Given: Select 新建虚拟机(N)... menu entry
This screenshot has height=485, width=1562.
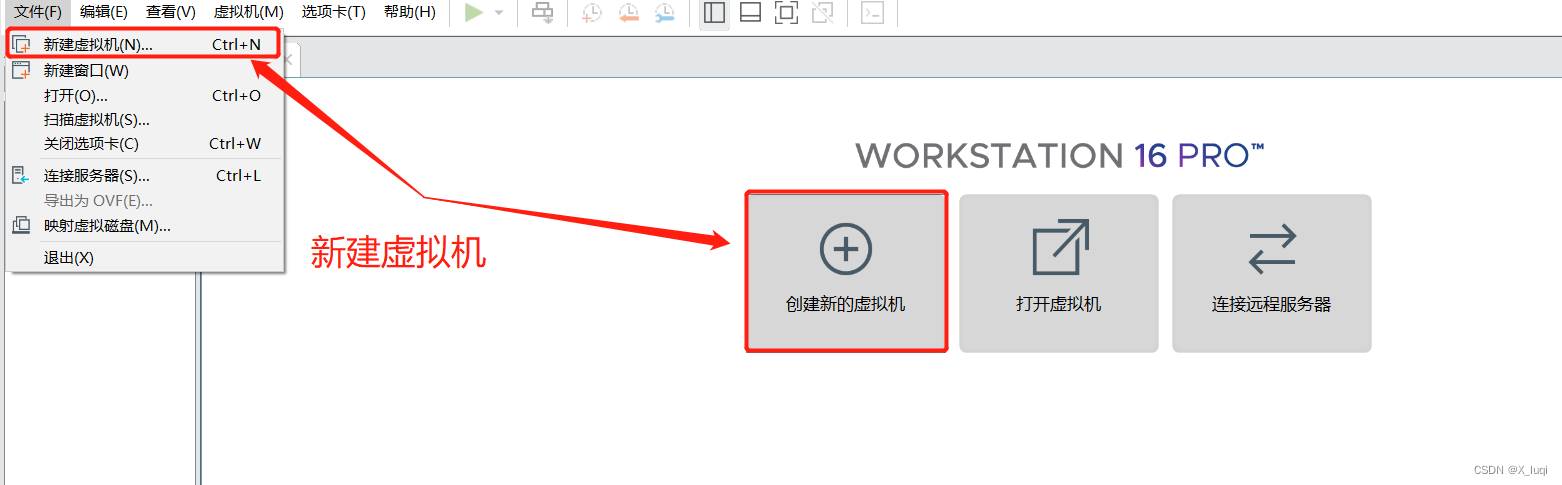Looking at the screenshot, I should [x=145, y=45].
